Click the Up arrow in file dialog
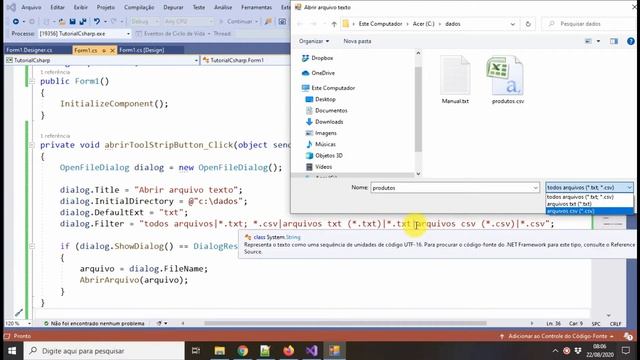 click(x=334, y=24)
